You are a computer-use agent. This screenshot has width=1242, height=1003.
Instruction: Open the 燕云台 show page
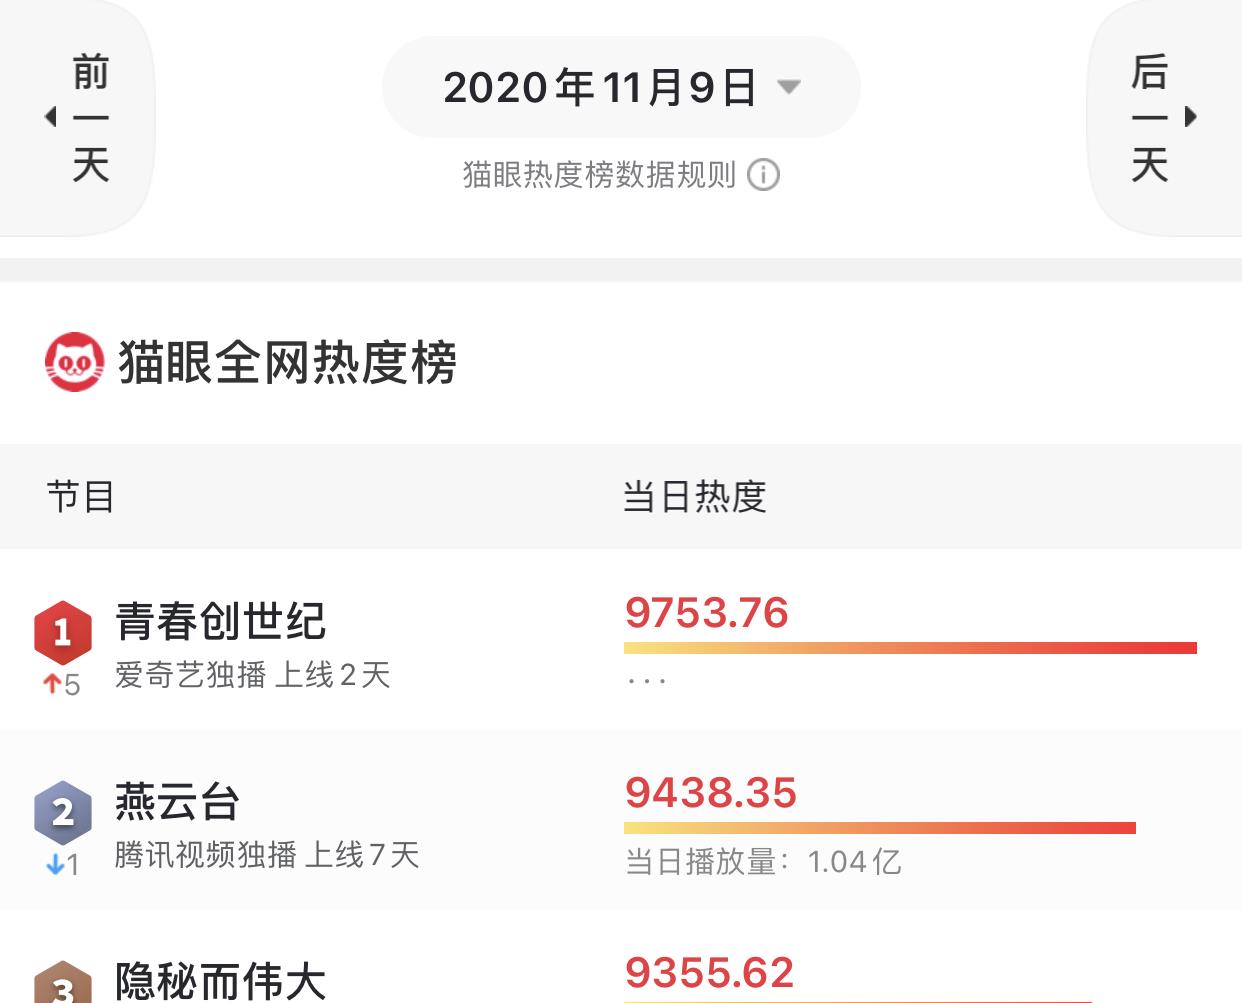(x=177, y=803)
